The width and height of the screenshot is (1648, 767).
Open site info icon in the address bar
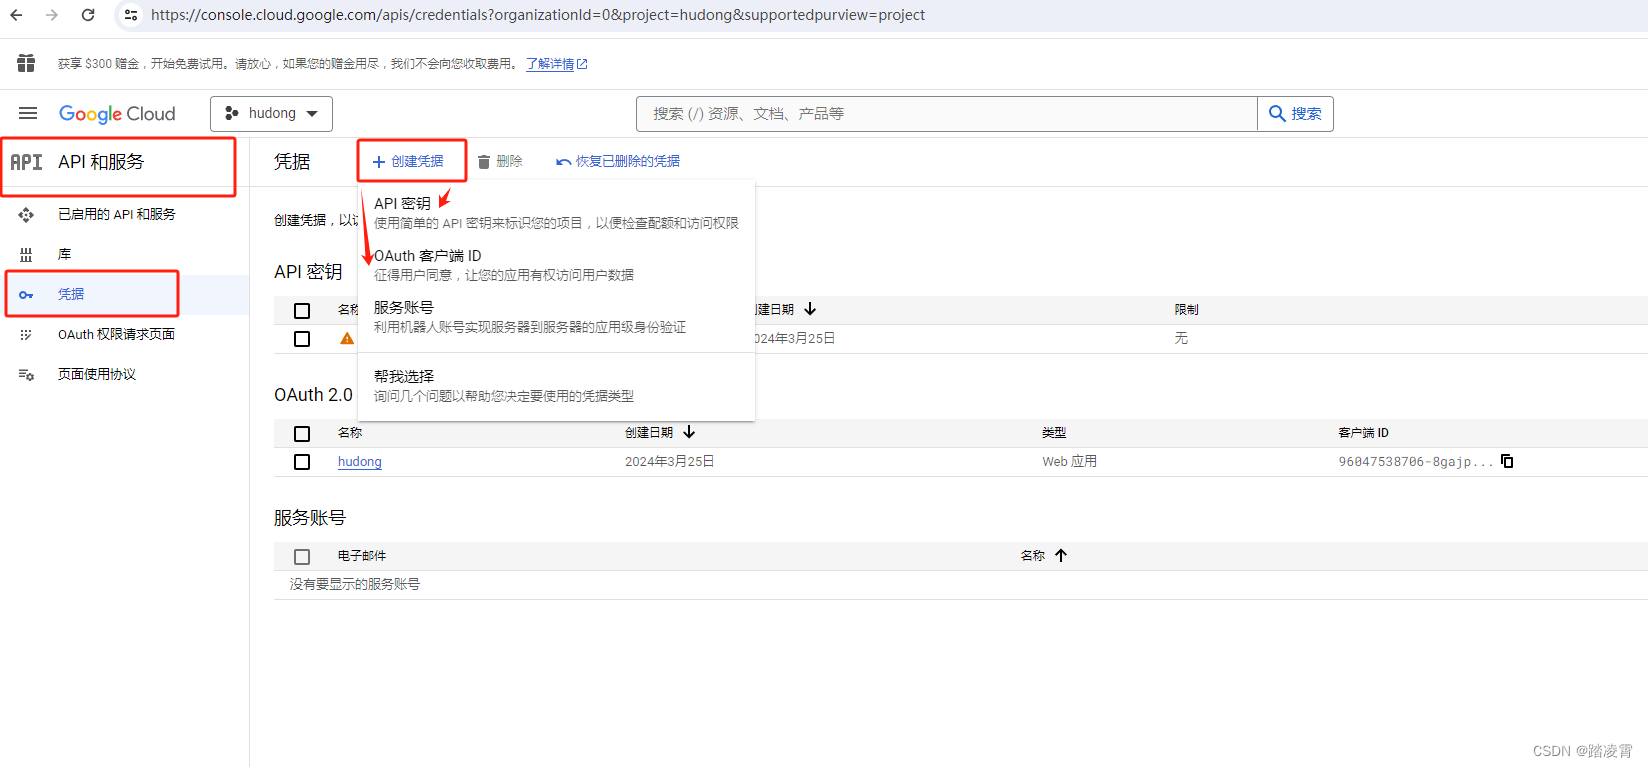click(x=131, y=15)
